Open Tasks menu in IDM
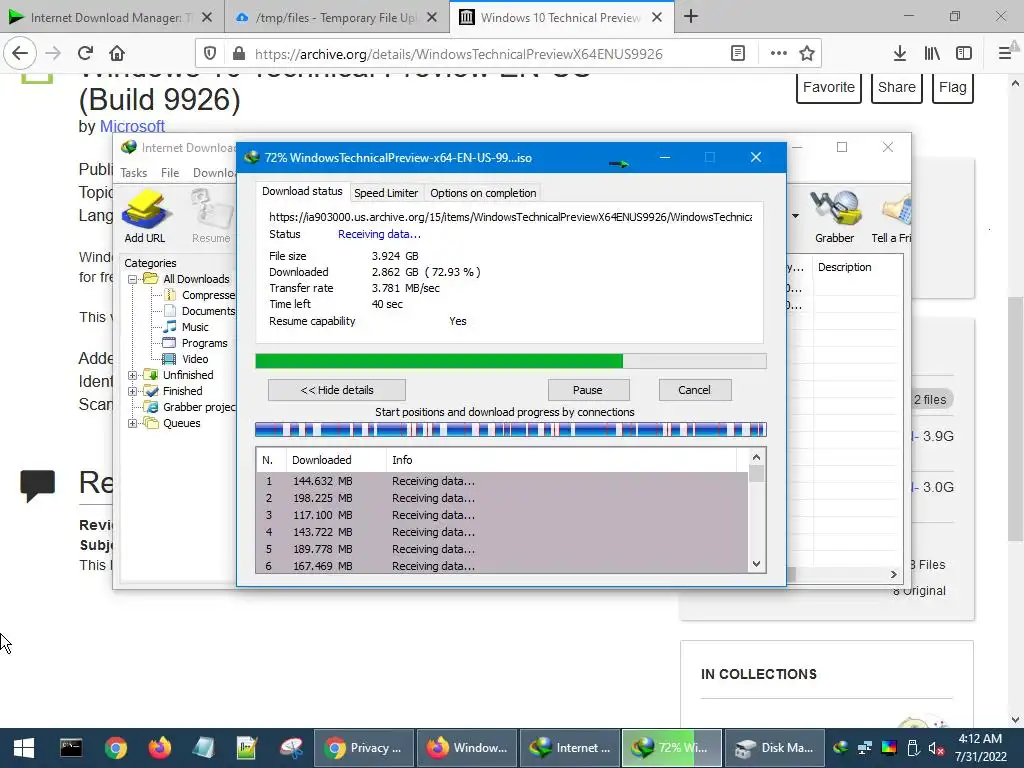This screenshot has width=1024, height=768. (x=134, y=172)
